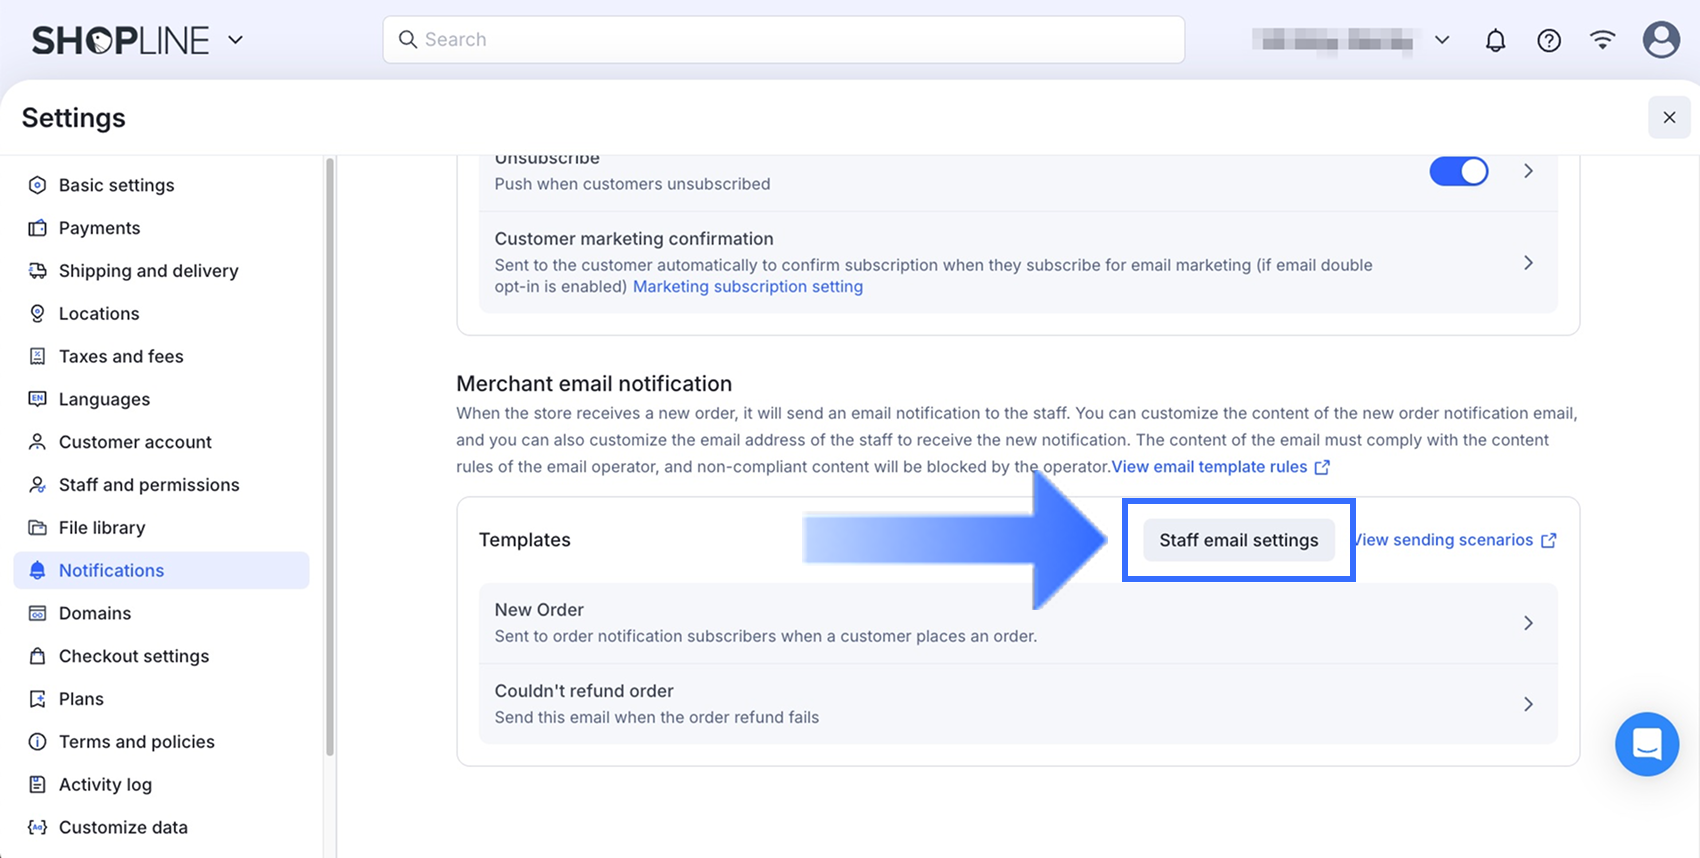The width and height of the screenshot is (1700, 858).
Task: Open Staff and permissions settings
Action: click(x=149, y=485)
